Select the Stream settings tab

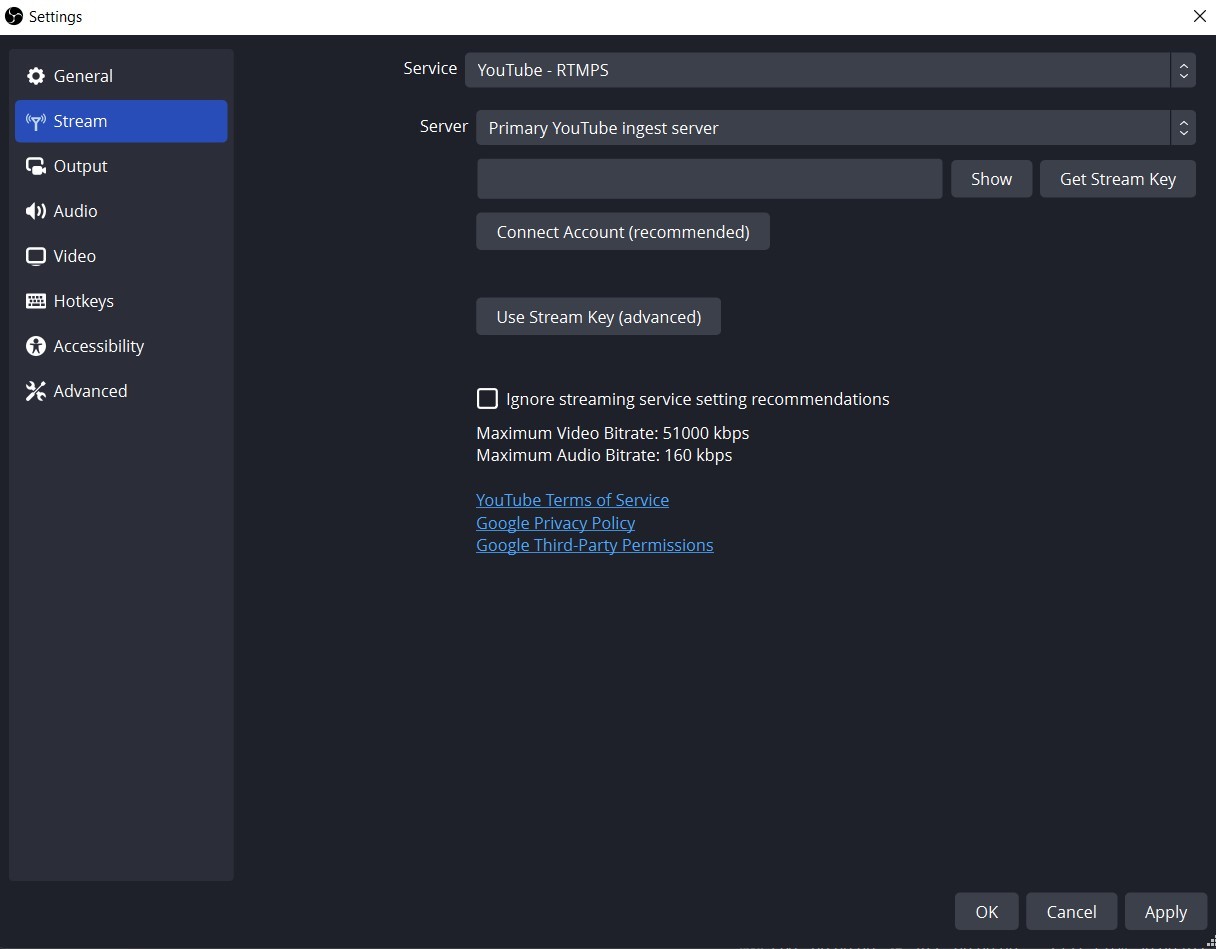tap(121, 121)
